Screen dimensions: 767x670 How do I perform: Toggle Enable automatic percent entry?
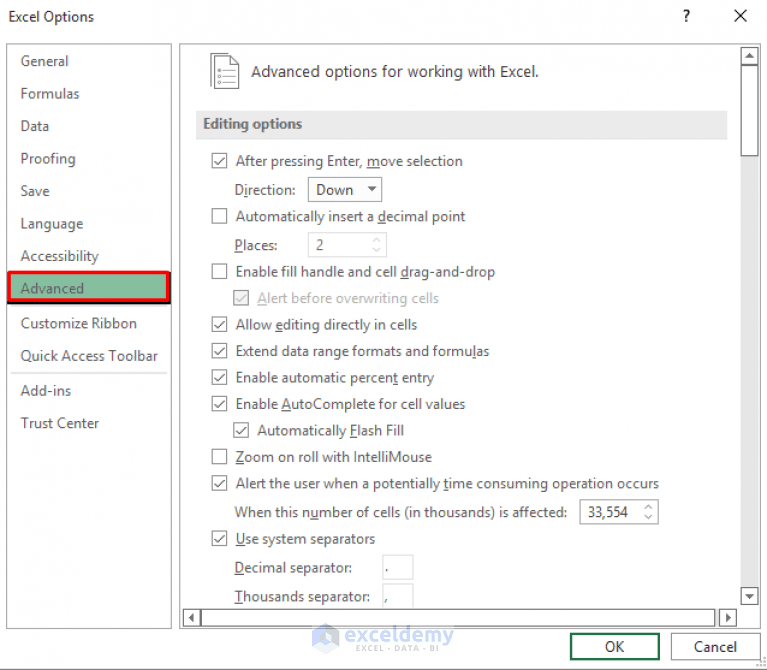219,377
